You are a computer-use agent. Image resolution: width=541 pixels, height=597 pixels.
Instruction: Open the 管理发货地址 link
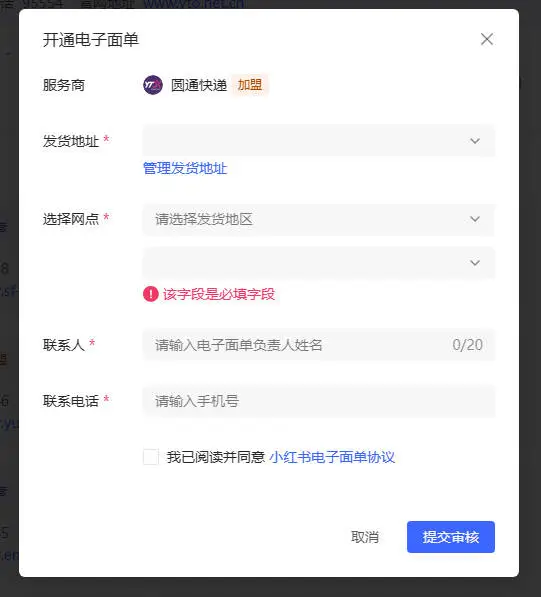tap(185, 168)
